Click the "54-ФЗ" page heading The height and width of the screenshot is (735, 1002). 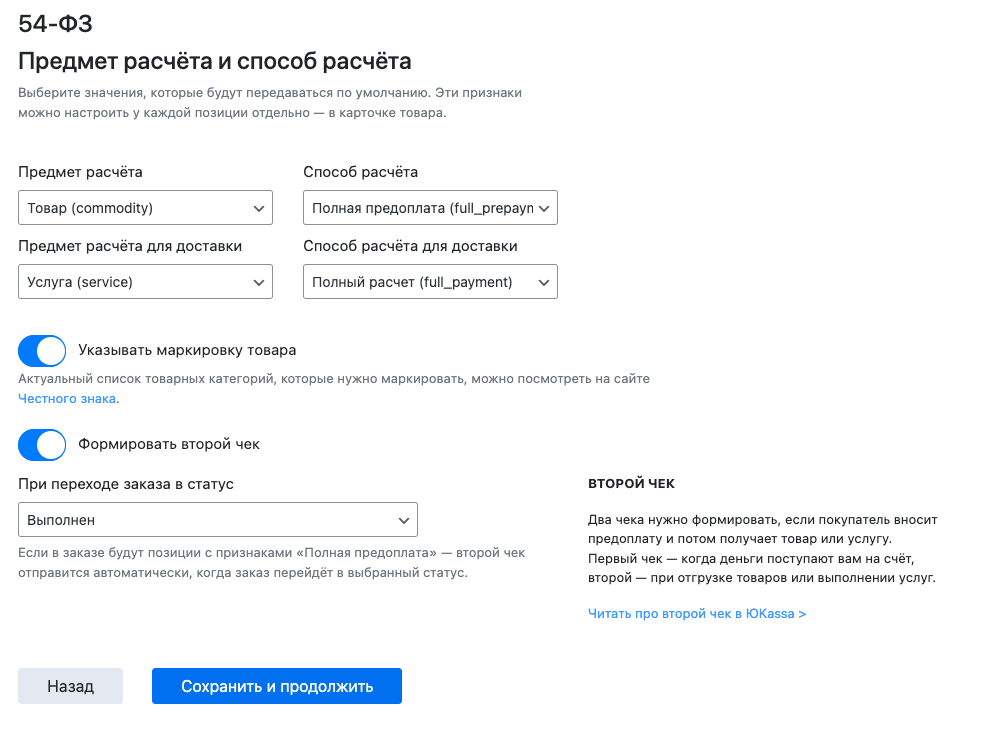click(56, 24)
